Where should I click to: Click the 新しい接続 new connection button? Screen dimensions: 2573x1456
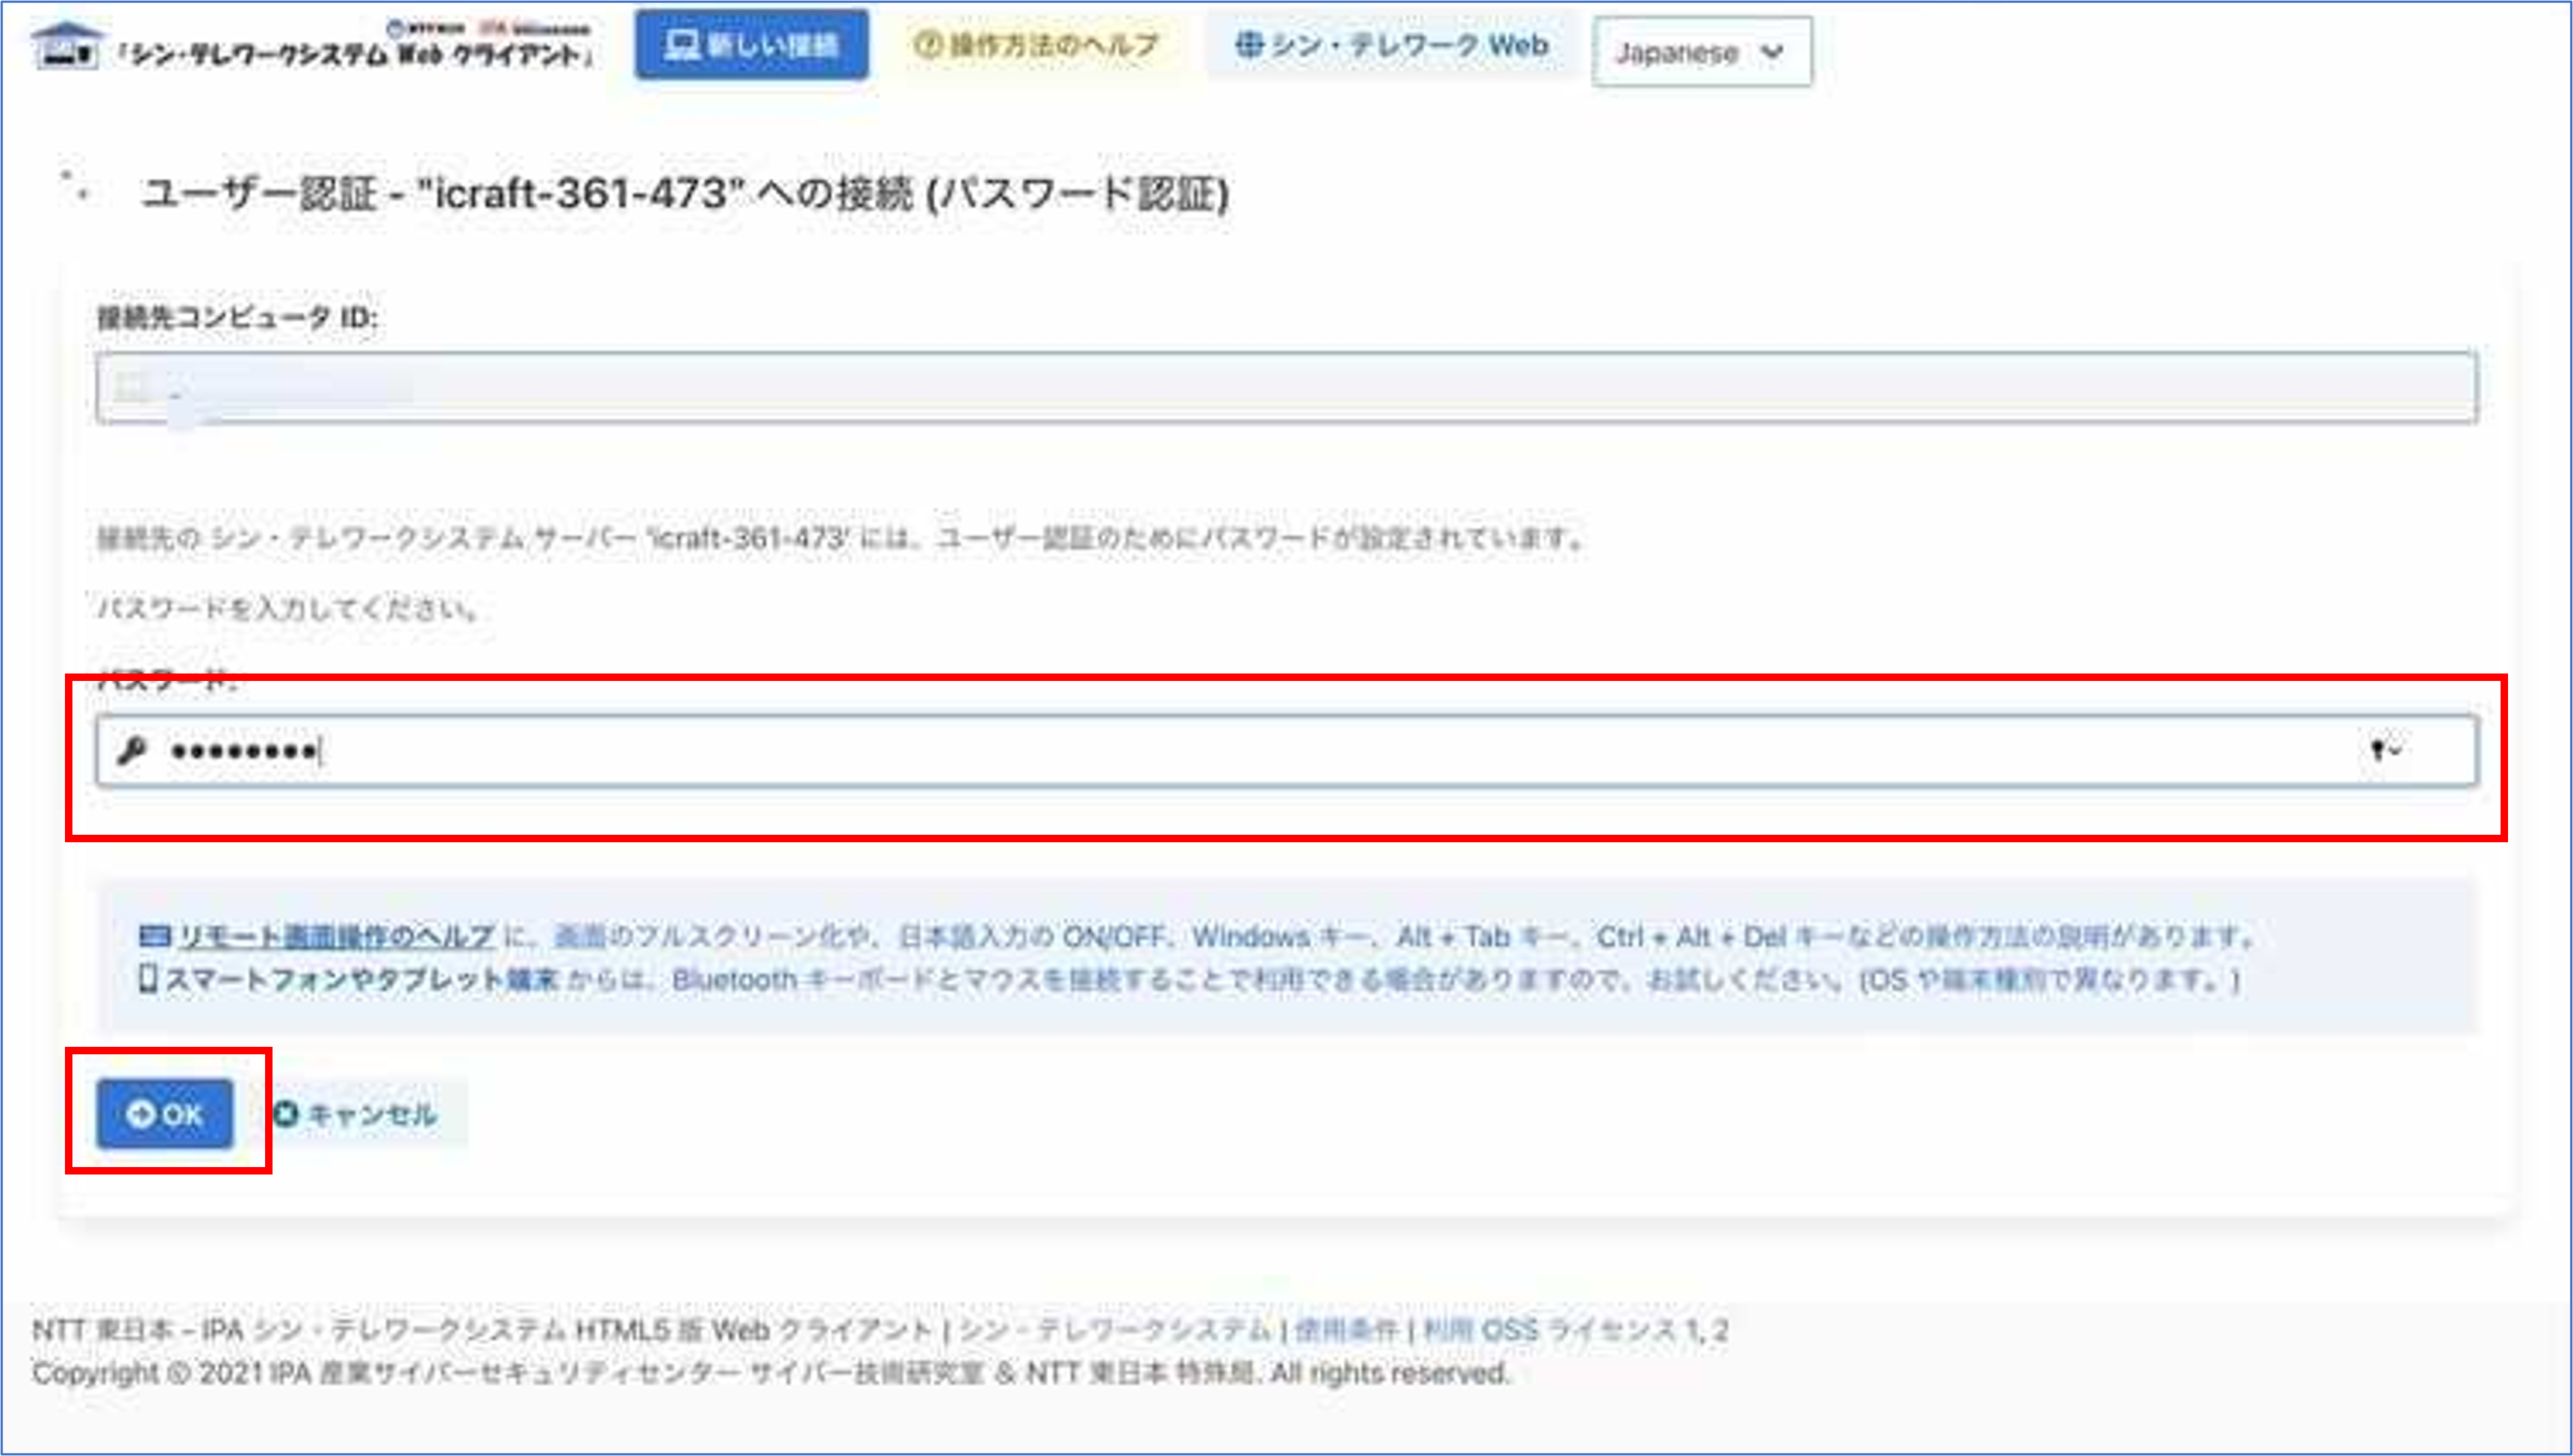point(751,45)
